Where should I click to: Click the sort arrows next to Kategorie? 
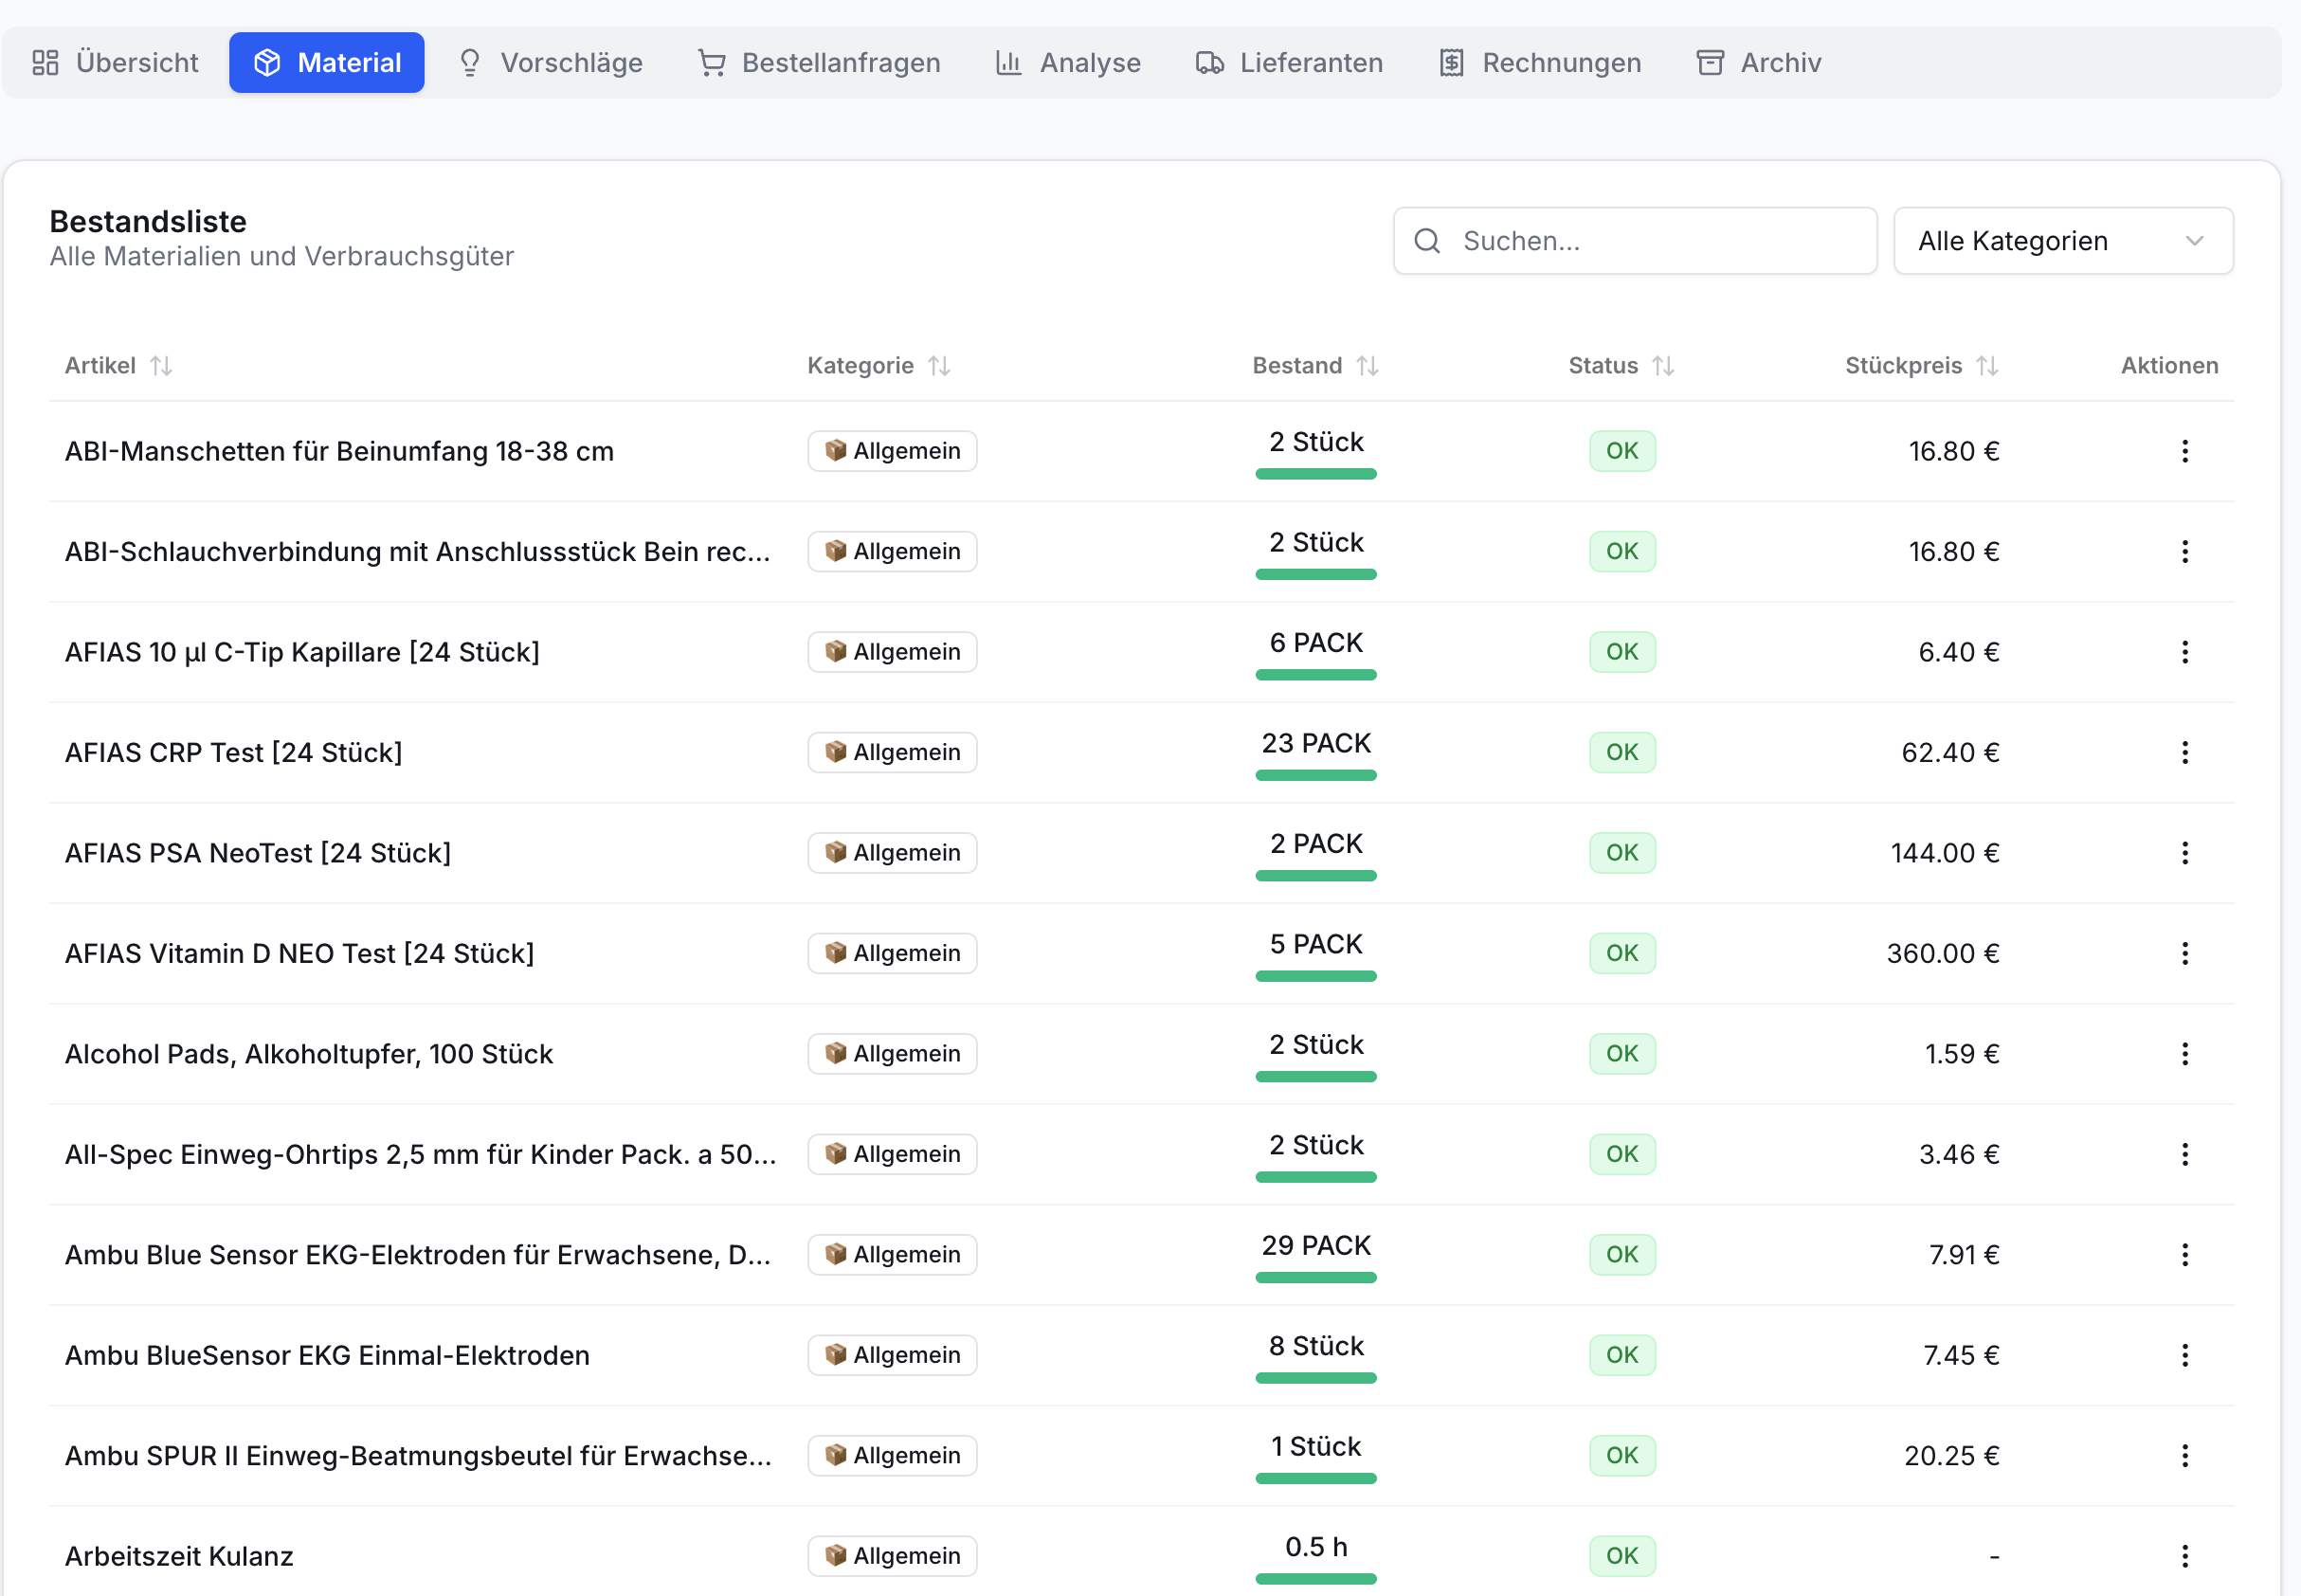(938, 366)
